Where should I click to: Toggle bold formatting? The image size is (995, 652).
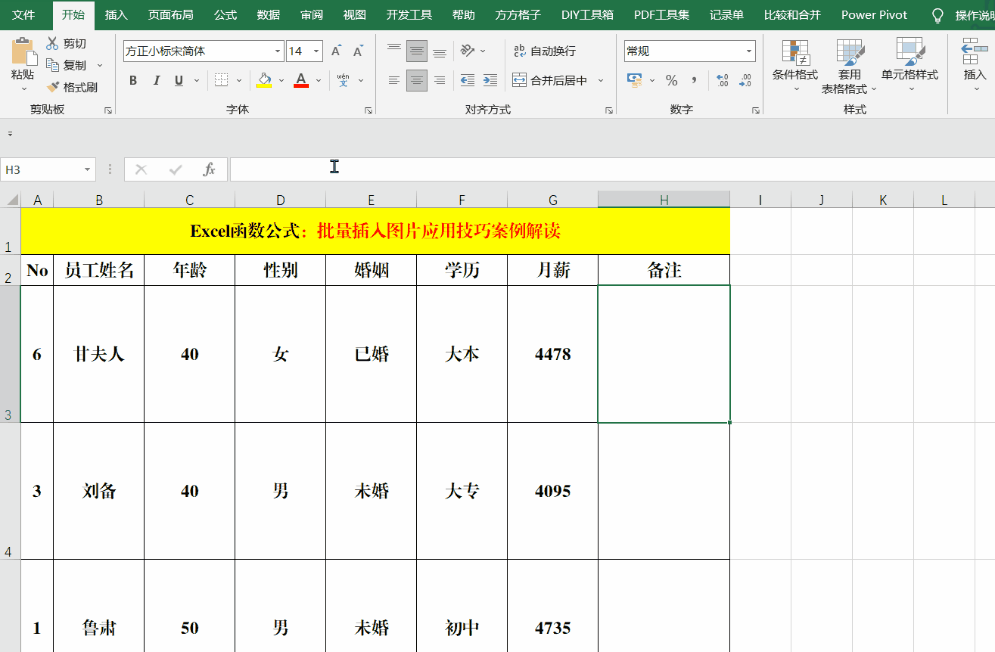point(133,80)
